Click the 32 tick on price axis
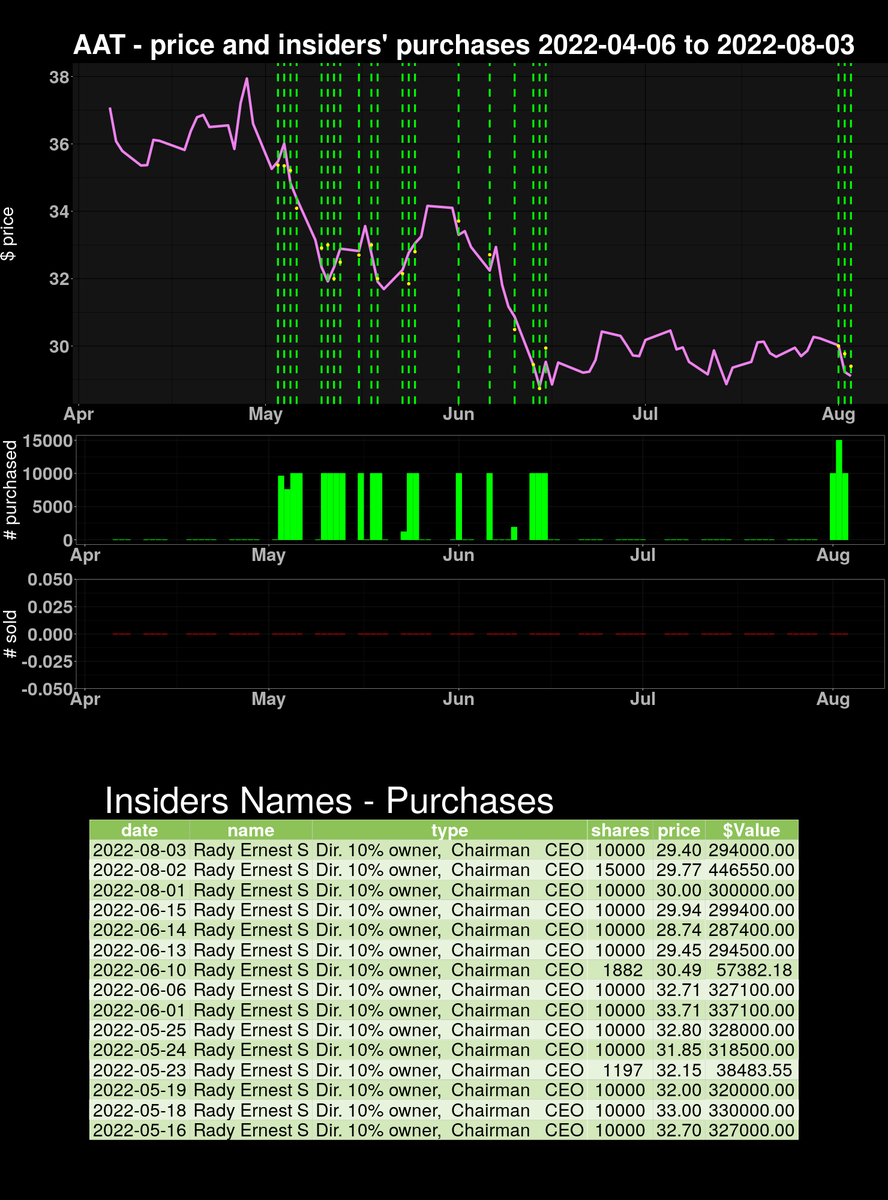The width and height of the screenshot is (888, 1200). pyautogui.click(x=58, y=279)
